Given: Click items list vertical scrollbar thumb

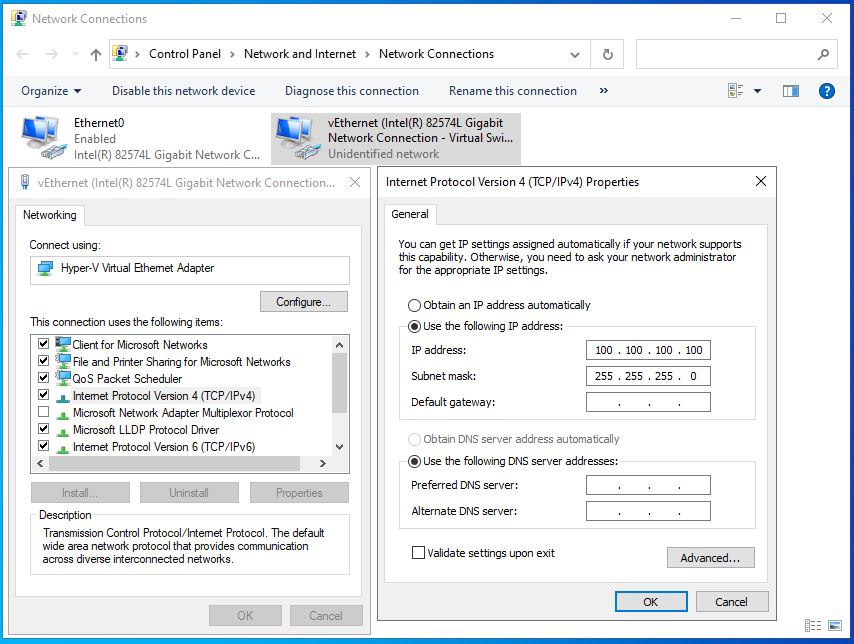Looking at the screenshot, I should (x=339, y=383).
